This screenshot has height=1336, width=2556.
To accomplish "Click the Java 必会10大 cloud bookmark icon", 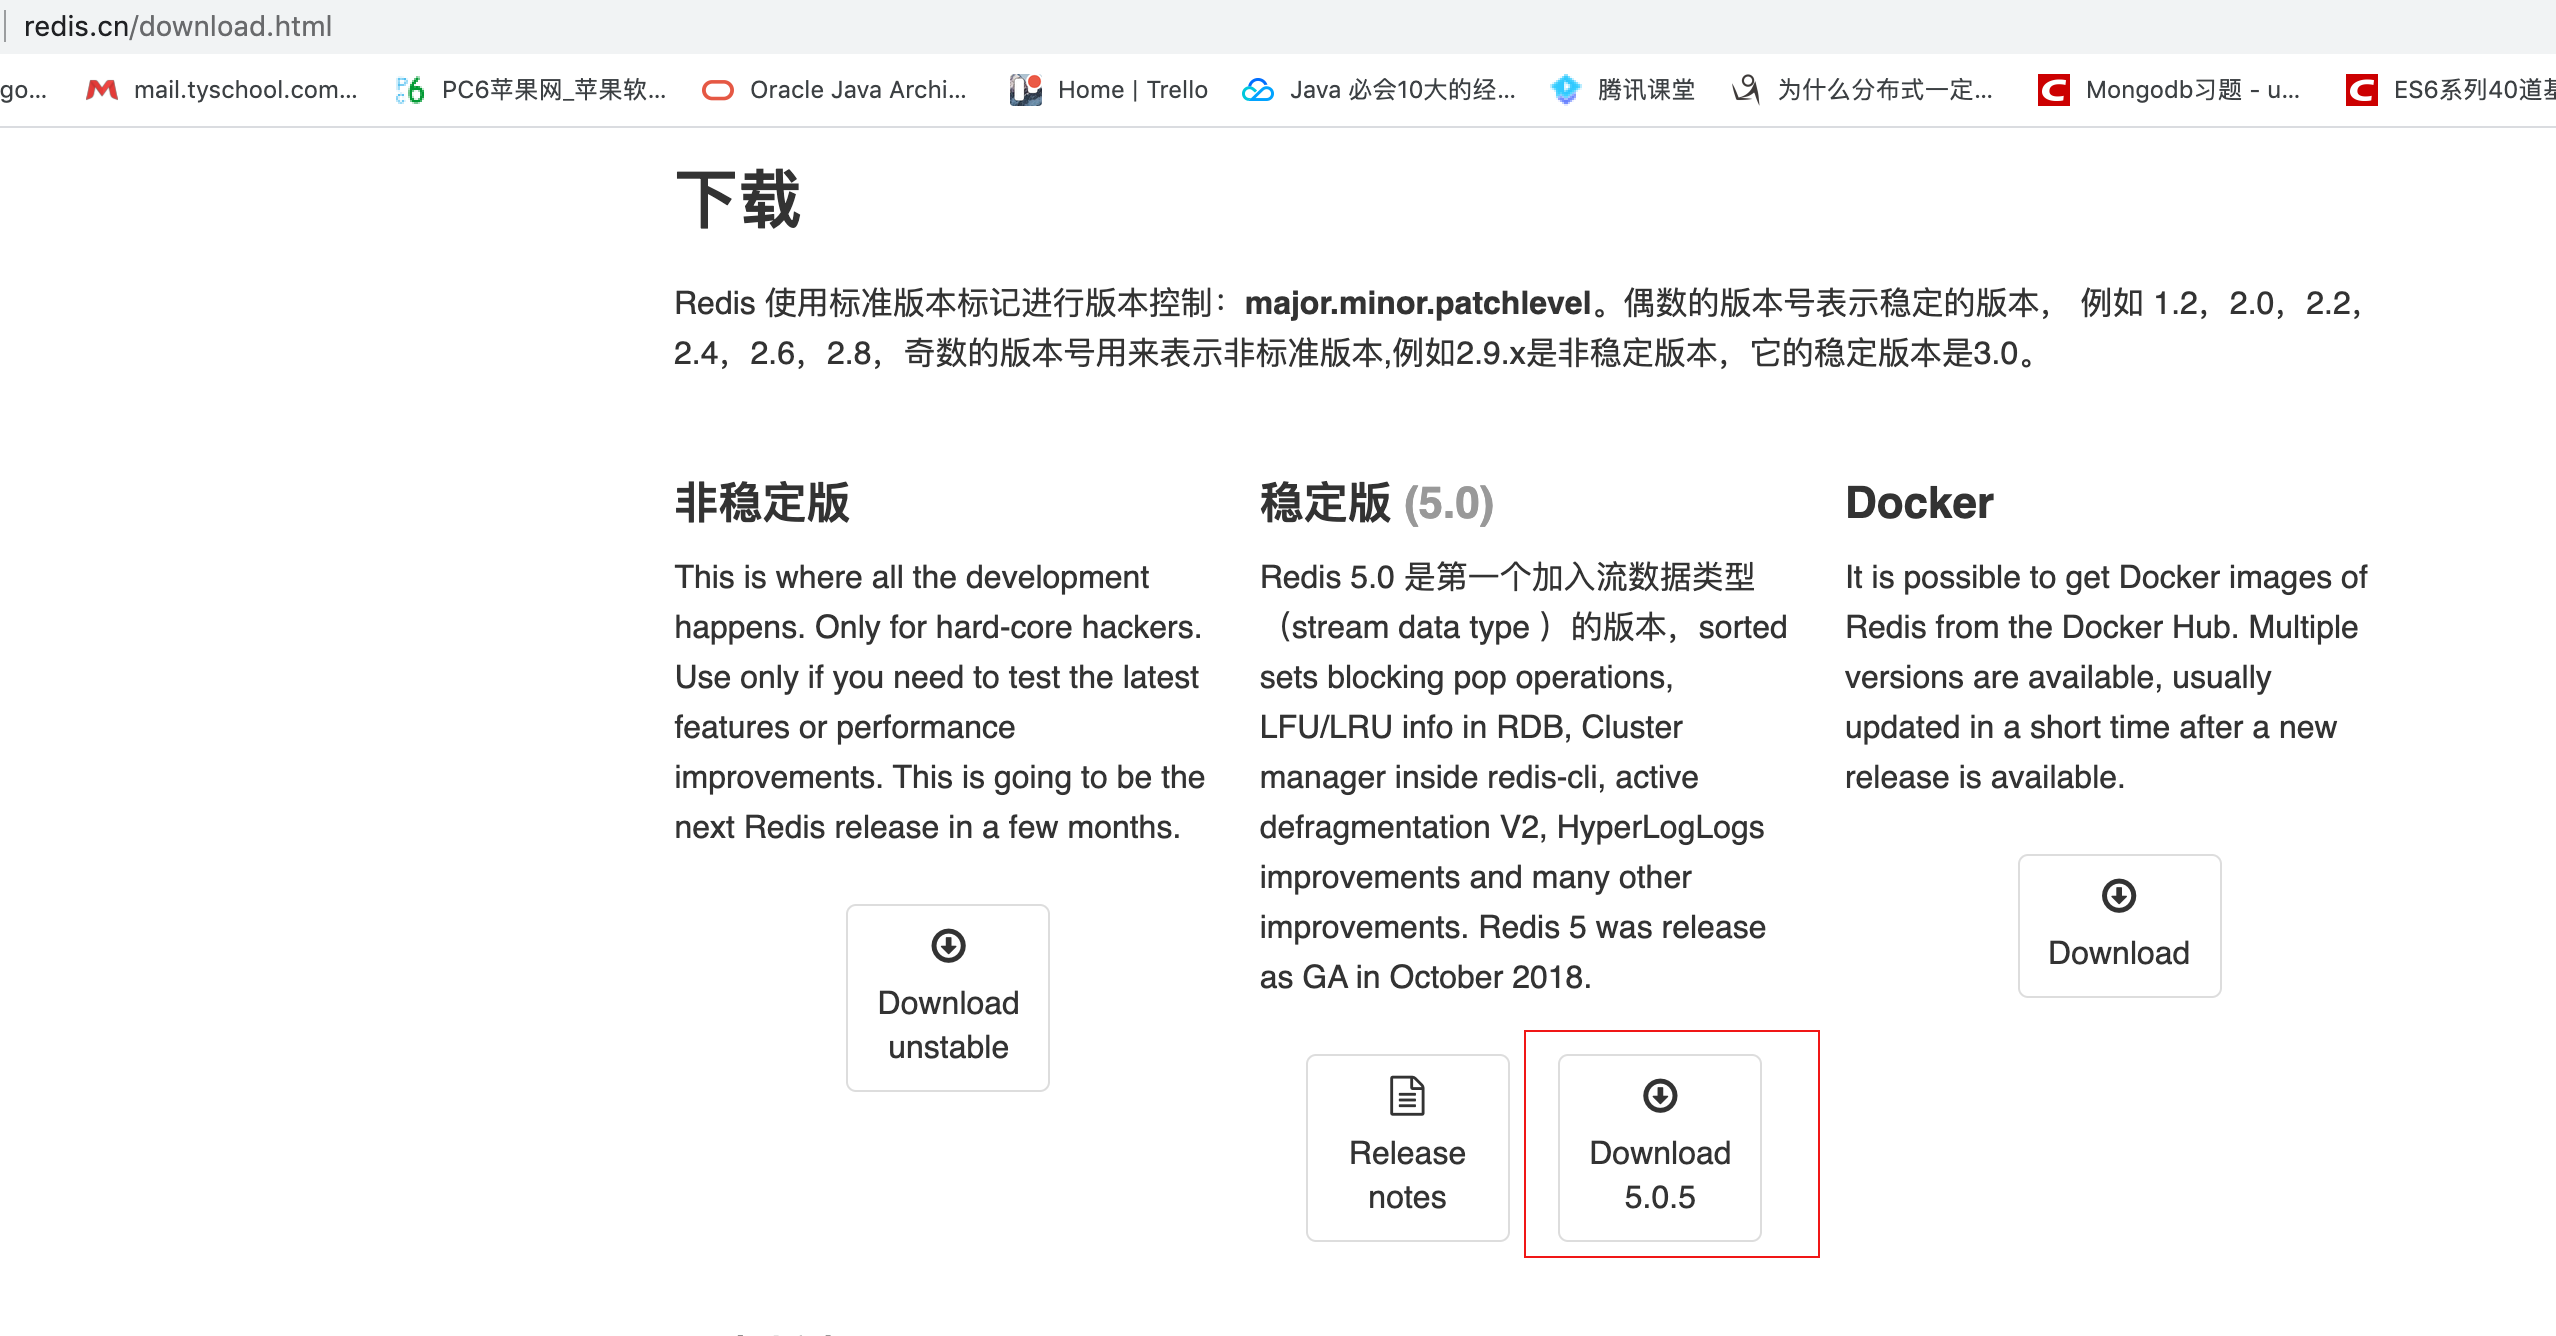I will (1257, 90).
